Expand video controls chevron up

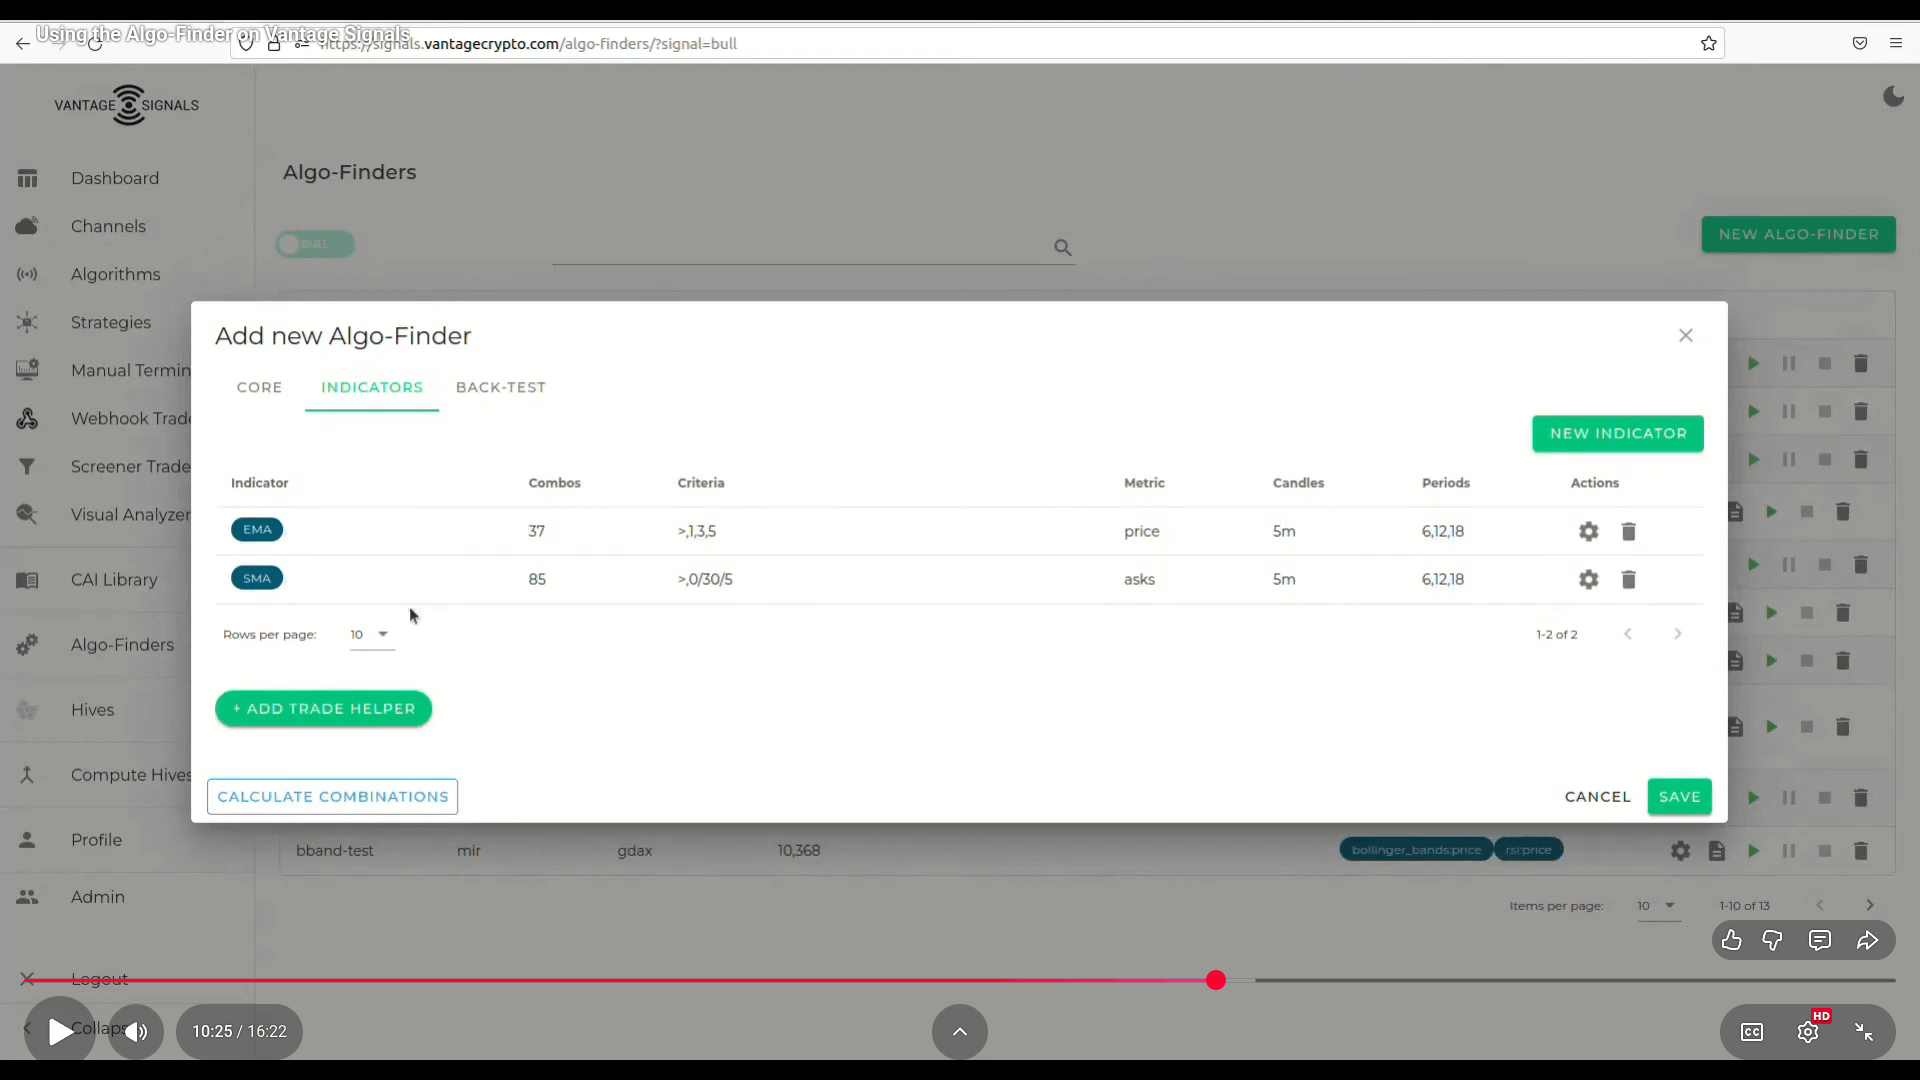coord(959,1031)
